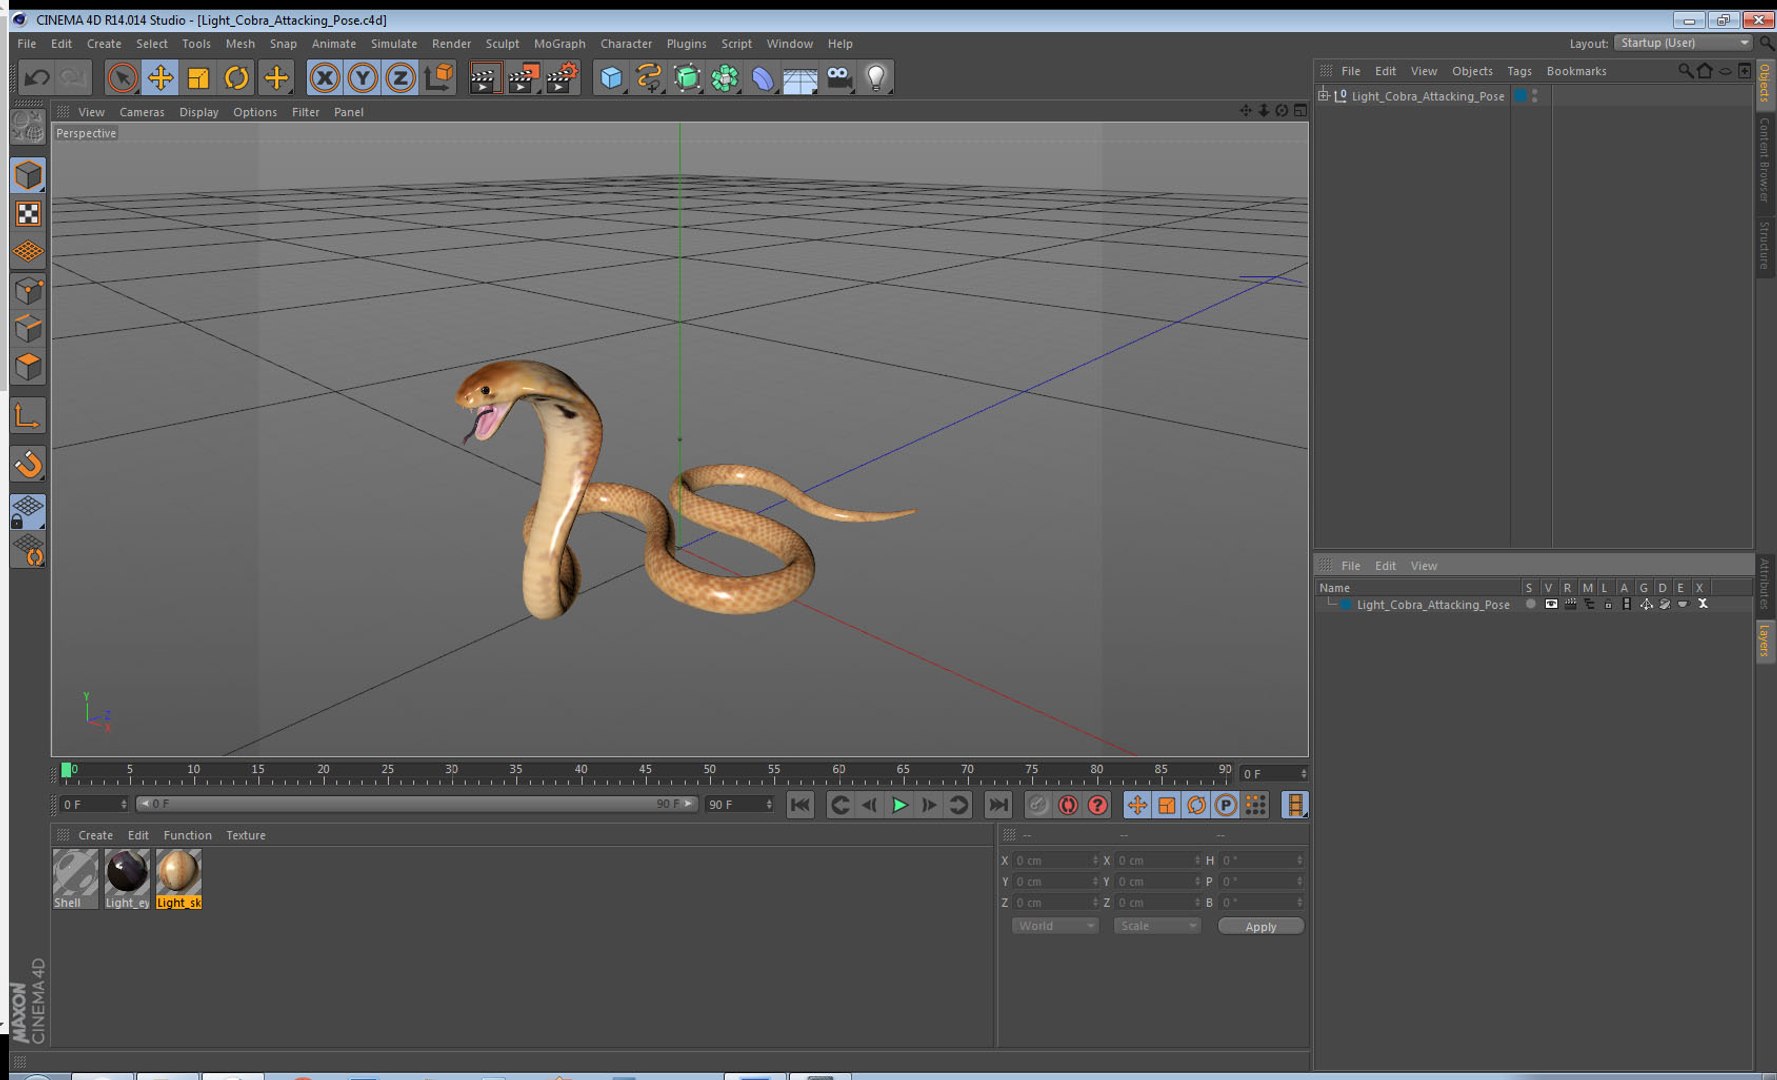Open the Scale mode dropdown
Screen dimensions: 1777x1080
click(x=1157, y=926)
